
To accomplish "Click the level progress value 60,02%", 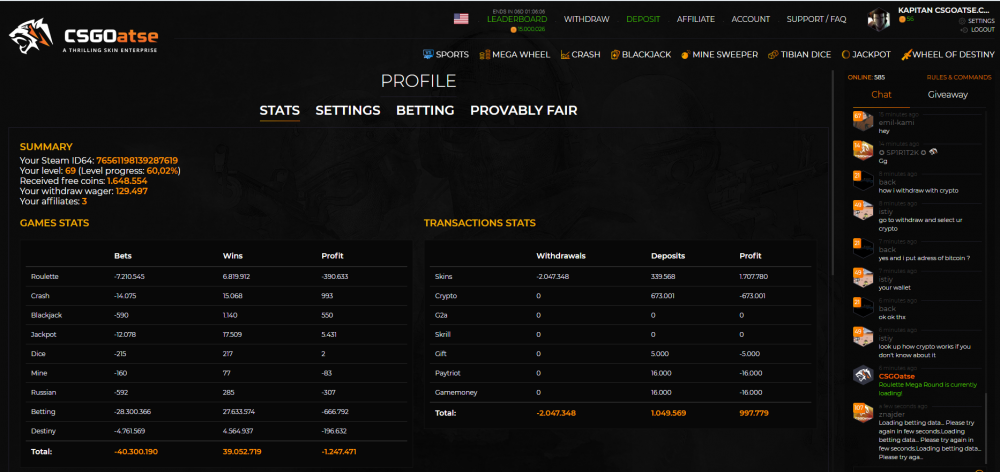I will pos(163,171).
